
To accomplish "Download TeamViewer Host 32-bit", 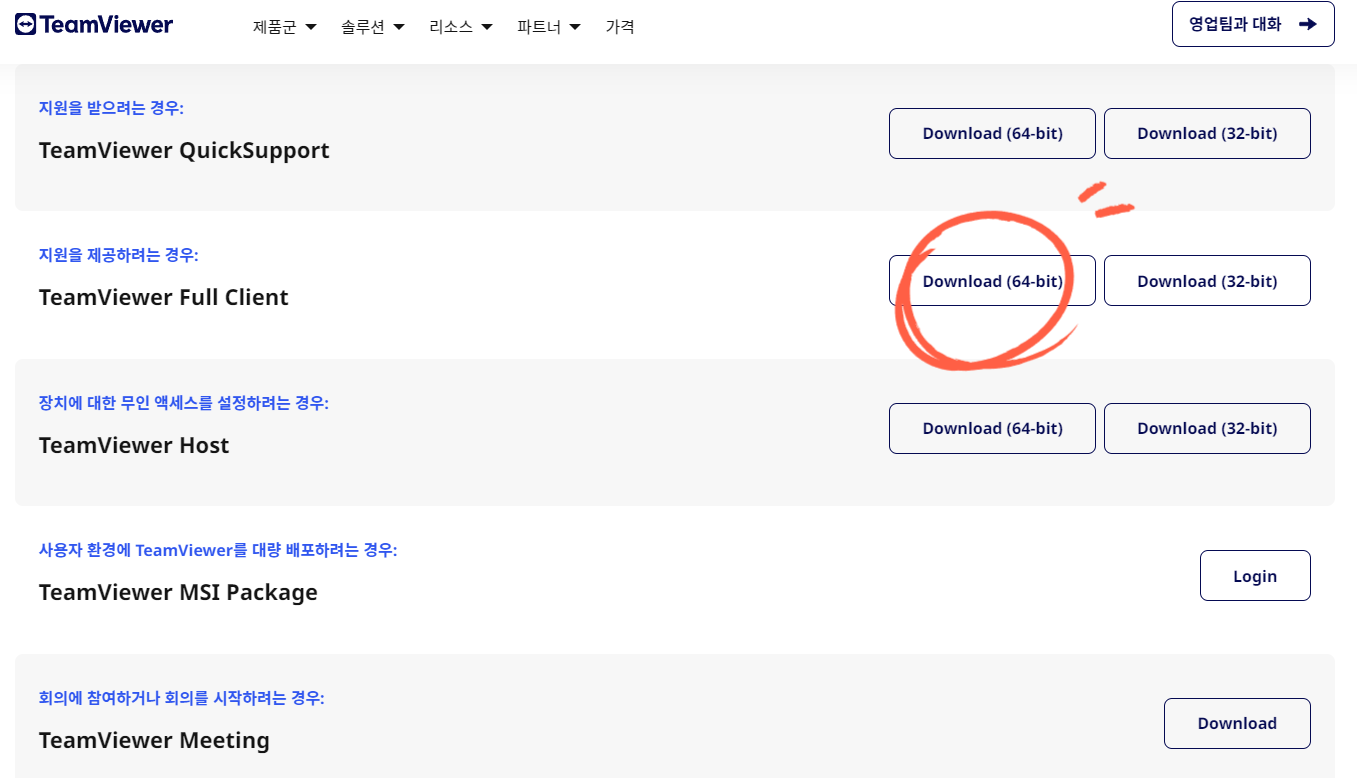I will point(1207,428).
